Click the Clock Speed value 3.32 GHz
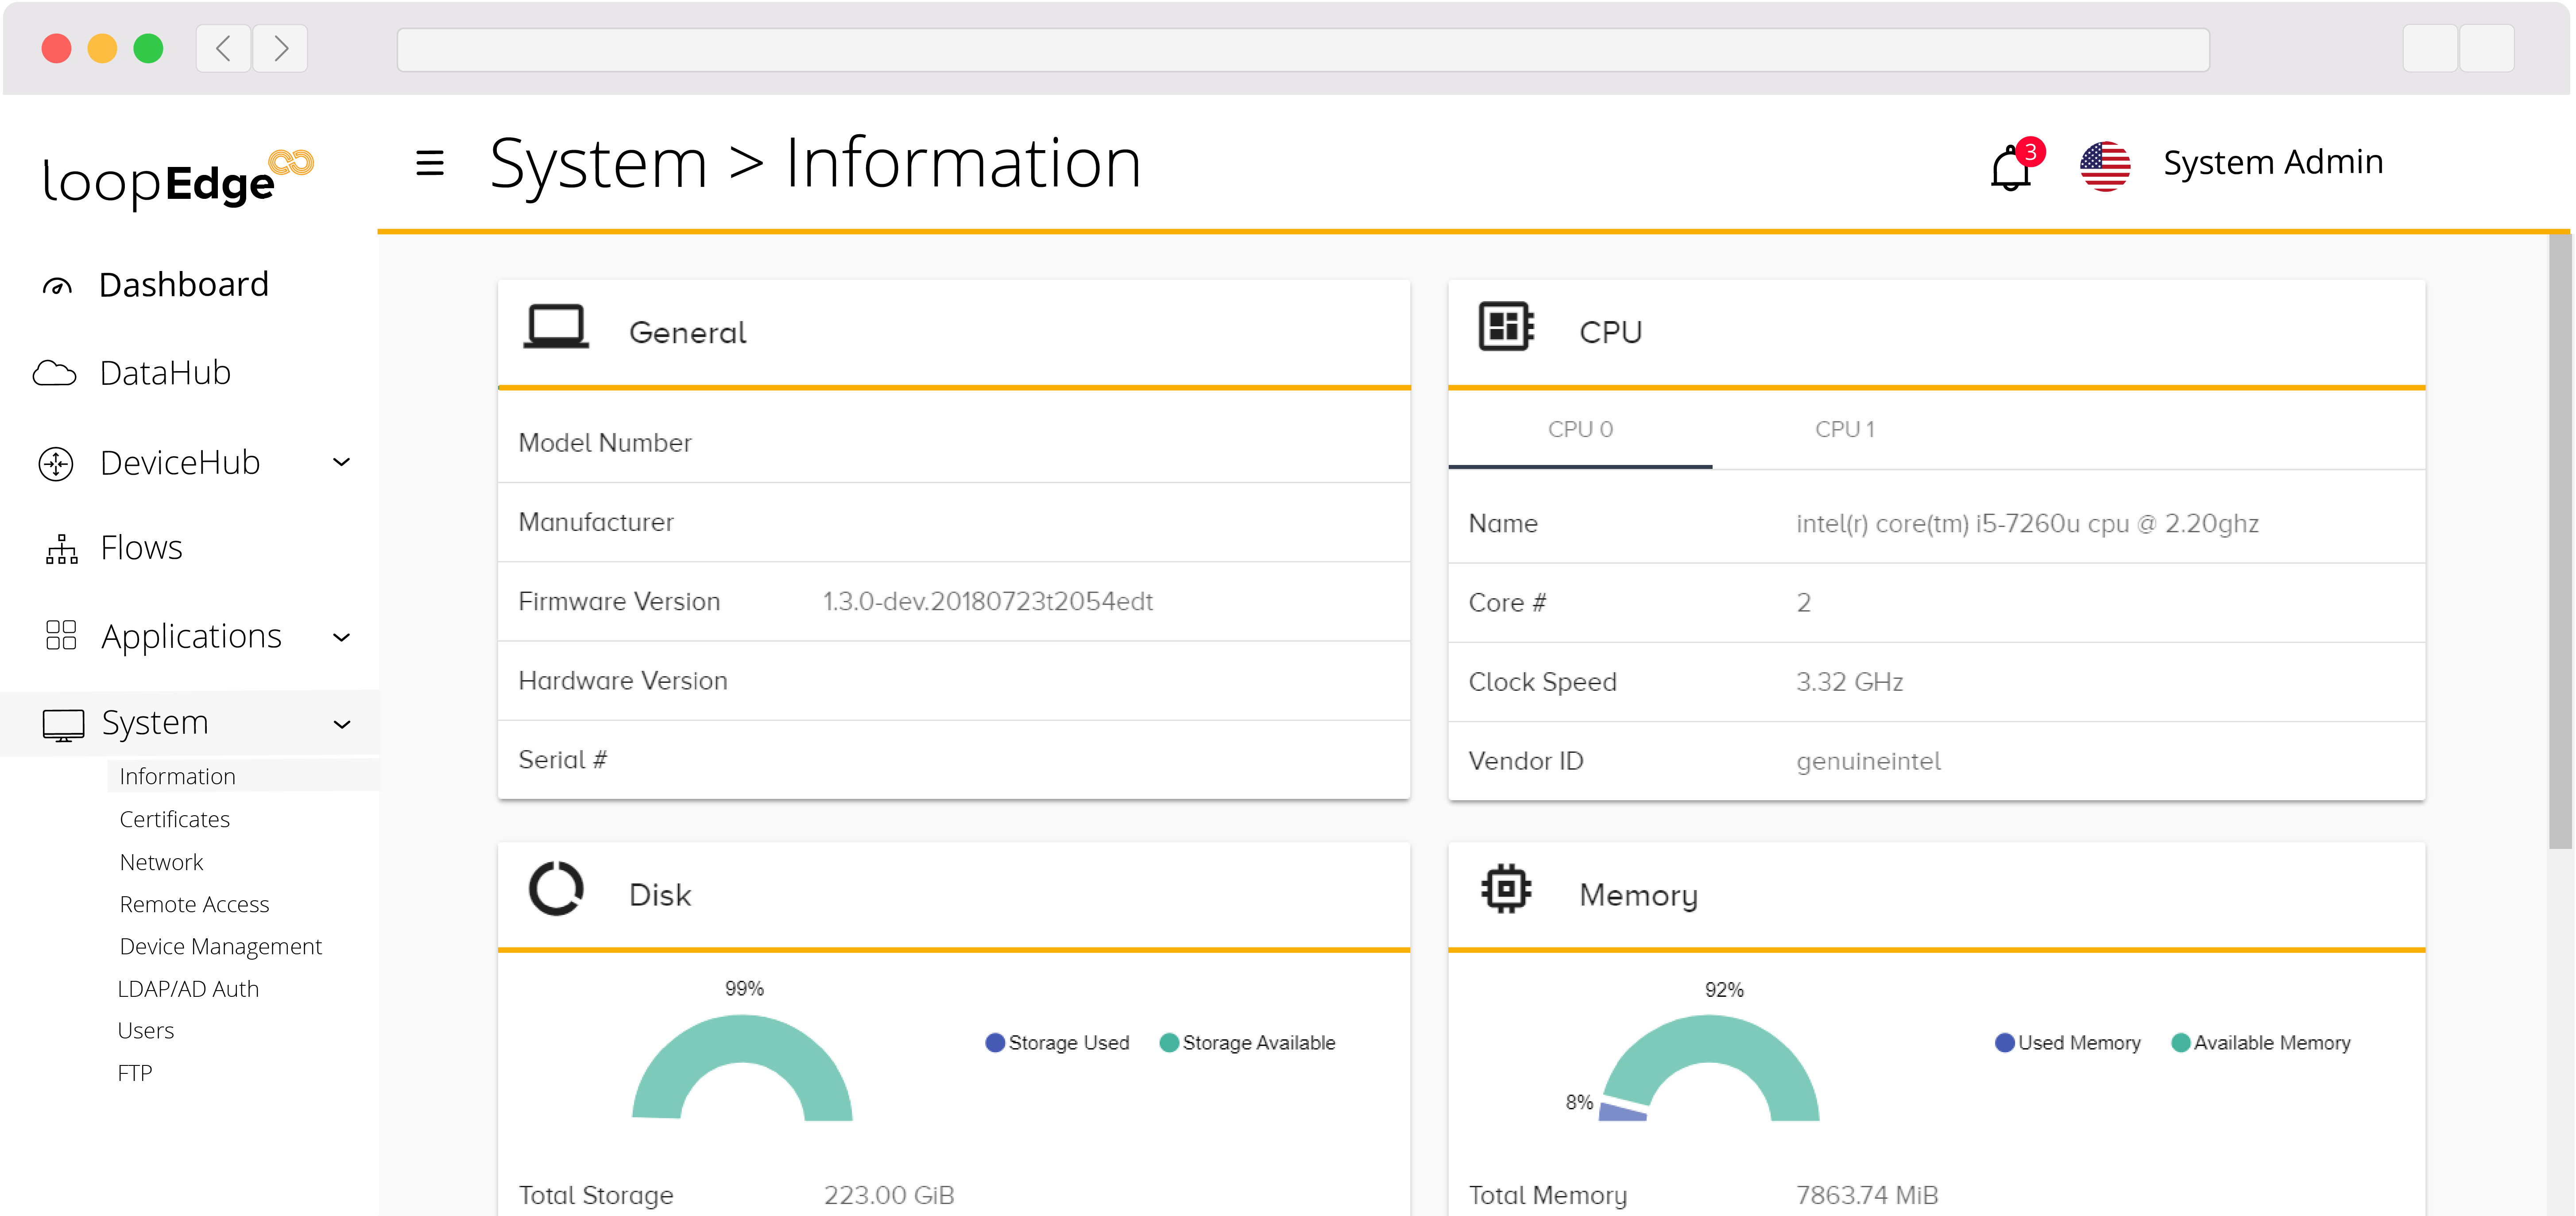 point(1849,682)
